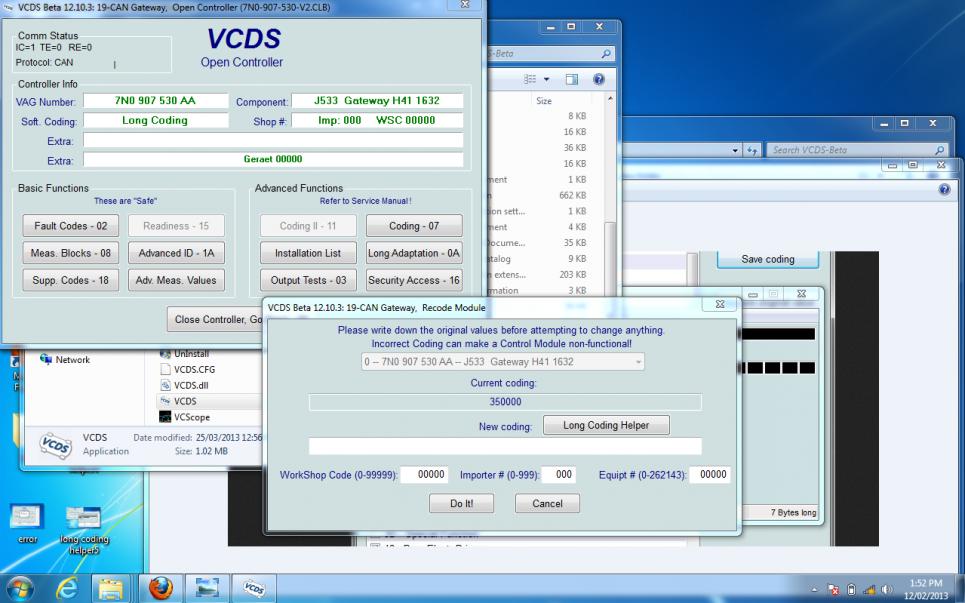Click the Supp. Codes - 18 button
The width and height of the screenshot is (965, 603).
pos(71,280)
